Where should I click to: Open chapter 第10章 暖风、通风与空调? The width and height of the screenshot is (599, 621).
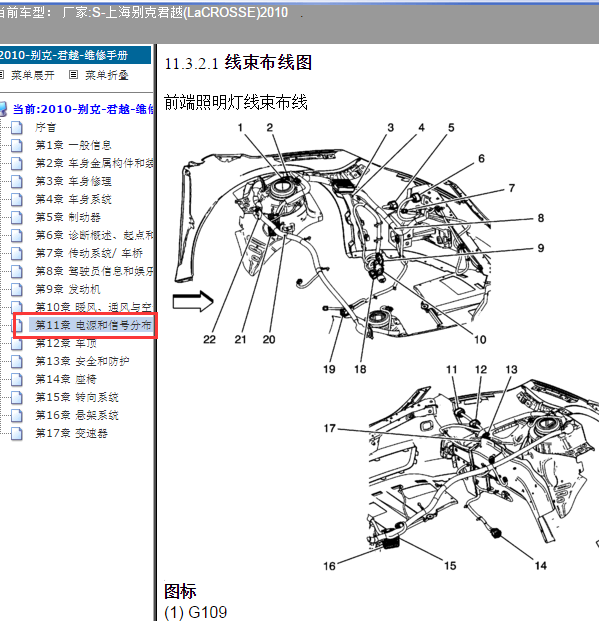pyautogui.click(x=94, y=307)
